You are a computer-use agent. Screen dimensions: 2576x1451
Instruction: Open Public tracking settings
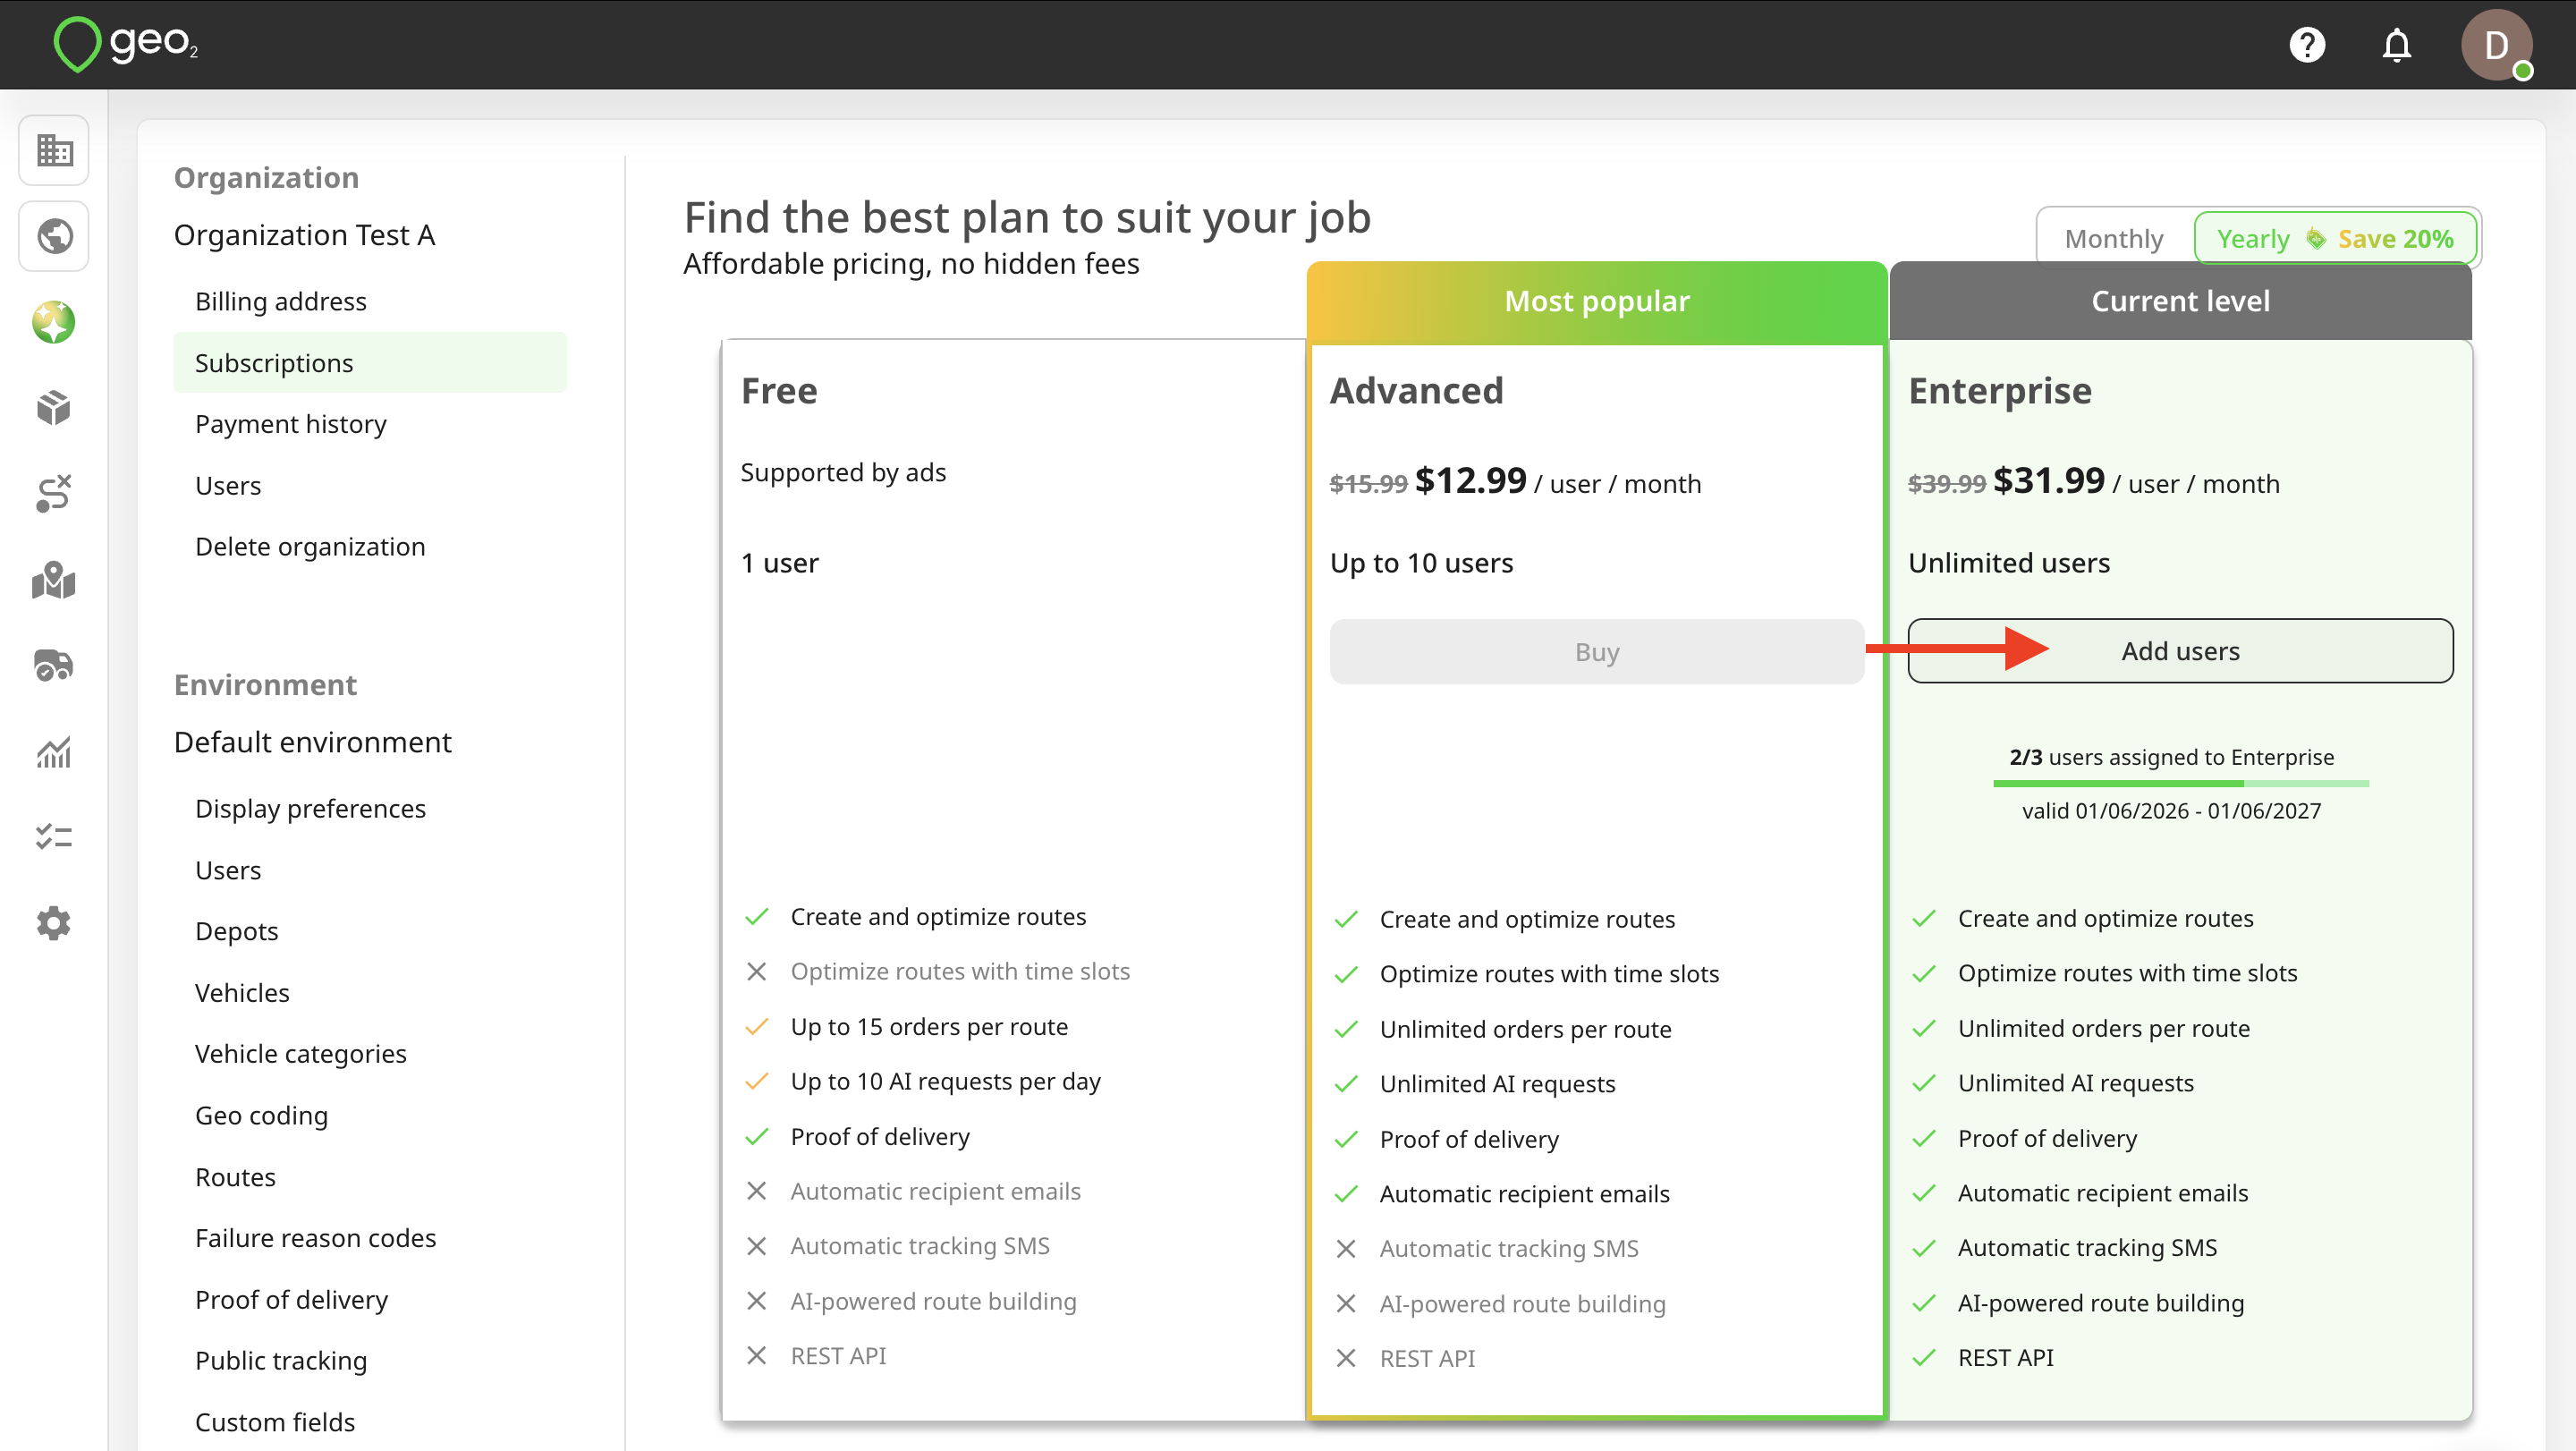tap(281, 1361)
